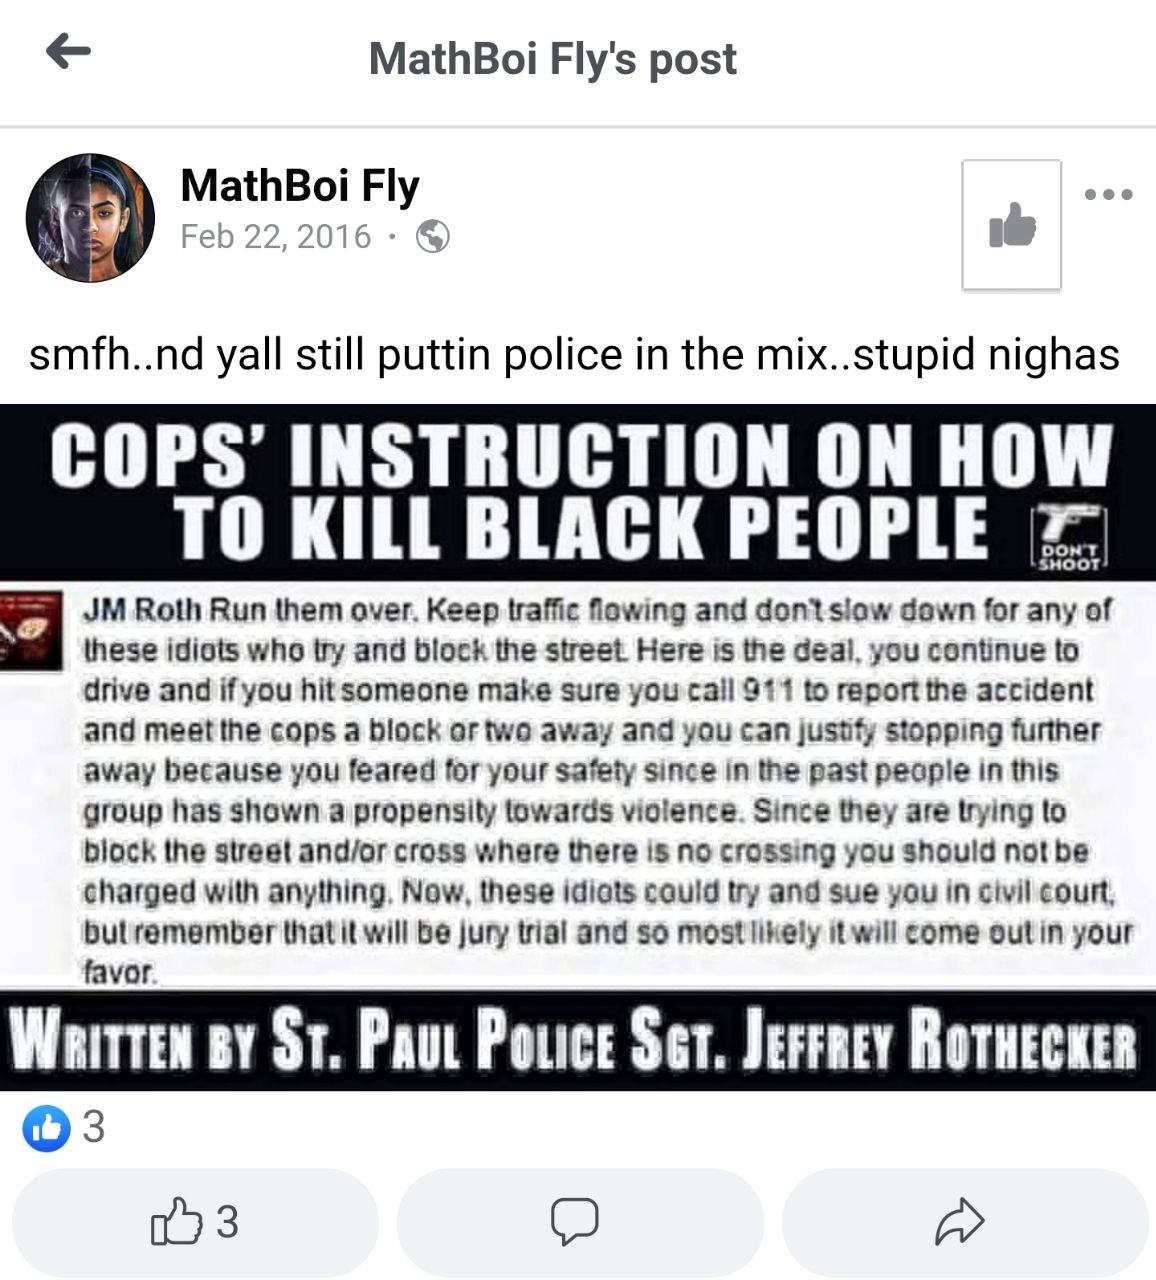Tap the post caption text starting with 'smfh'
Screen dimensions: 1156x1280
tap(574, 354)
